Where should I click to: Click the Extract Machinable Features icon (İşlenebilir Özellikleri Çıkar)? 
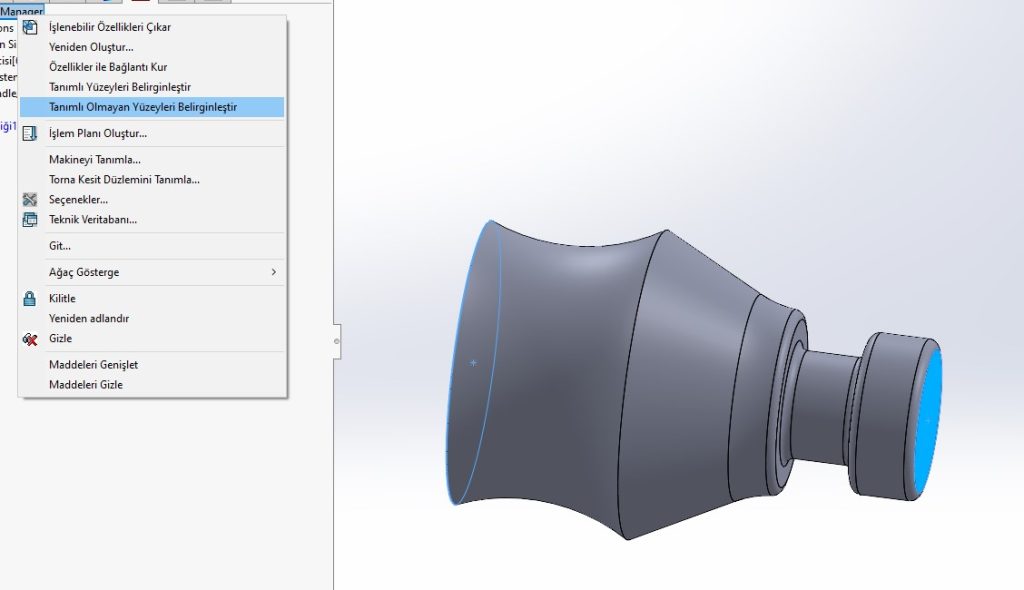tap(30, 27)
